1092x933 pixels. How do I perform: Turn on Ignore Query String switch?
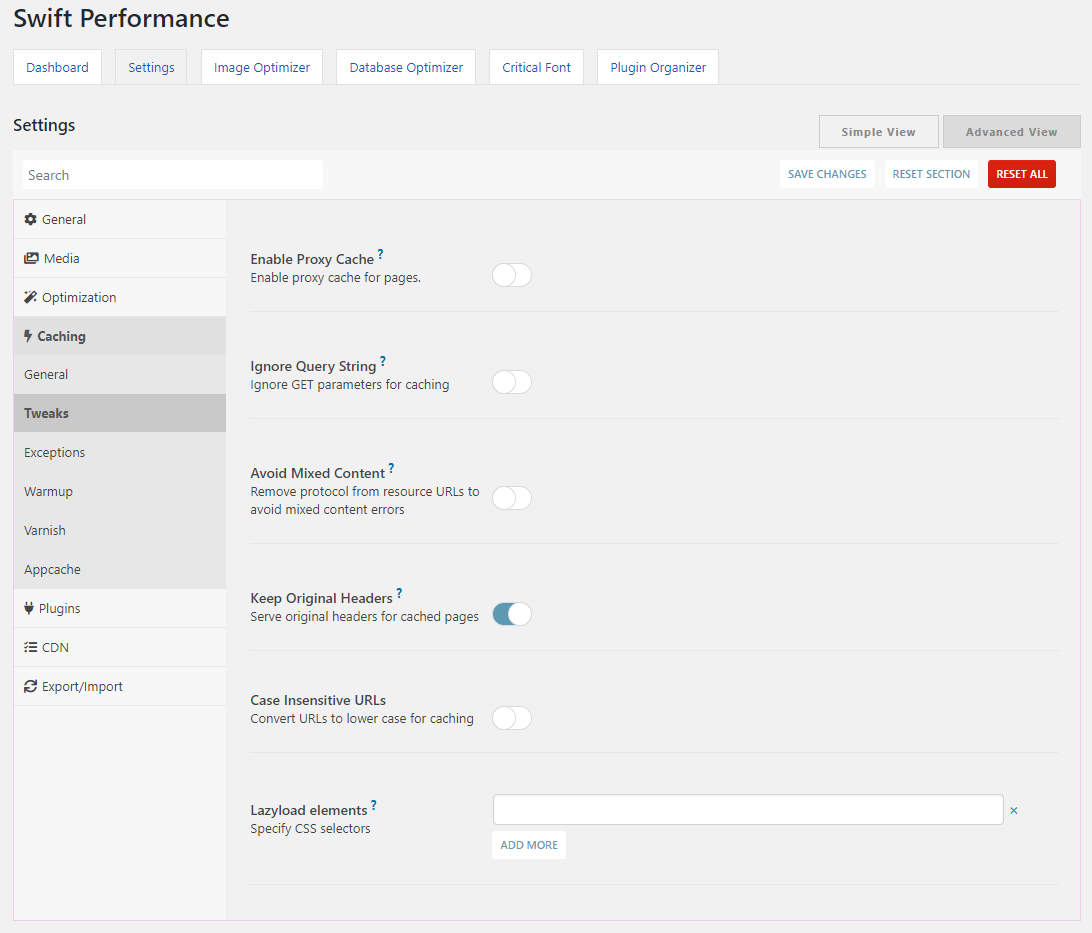pos(512,382)
